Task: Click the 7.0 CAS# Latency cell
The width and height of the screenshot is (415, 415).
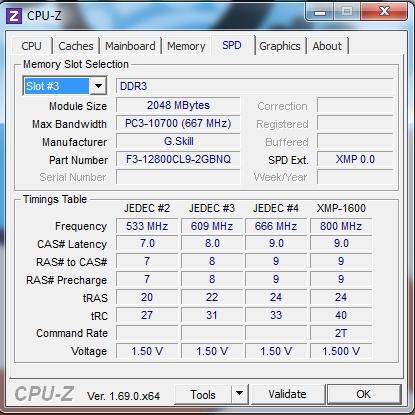Action: tap(147, 244)
